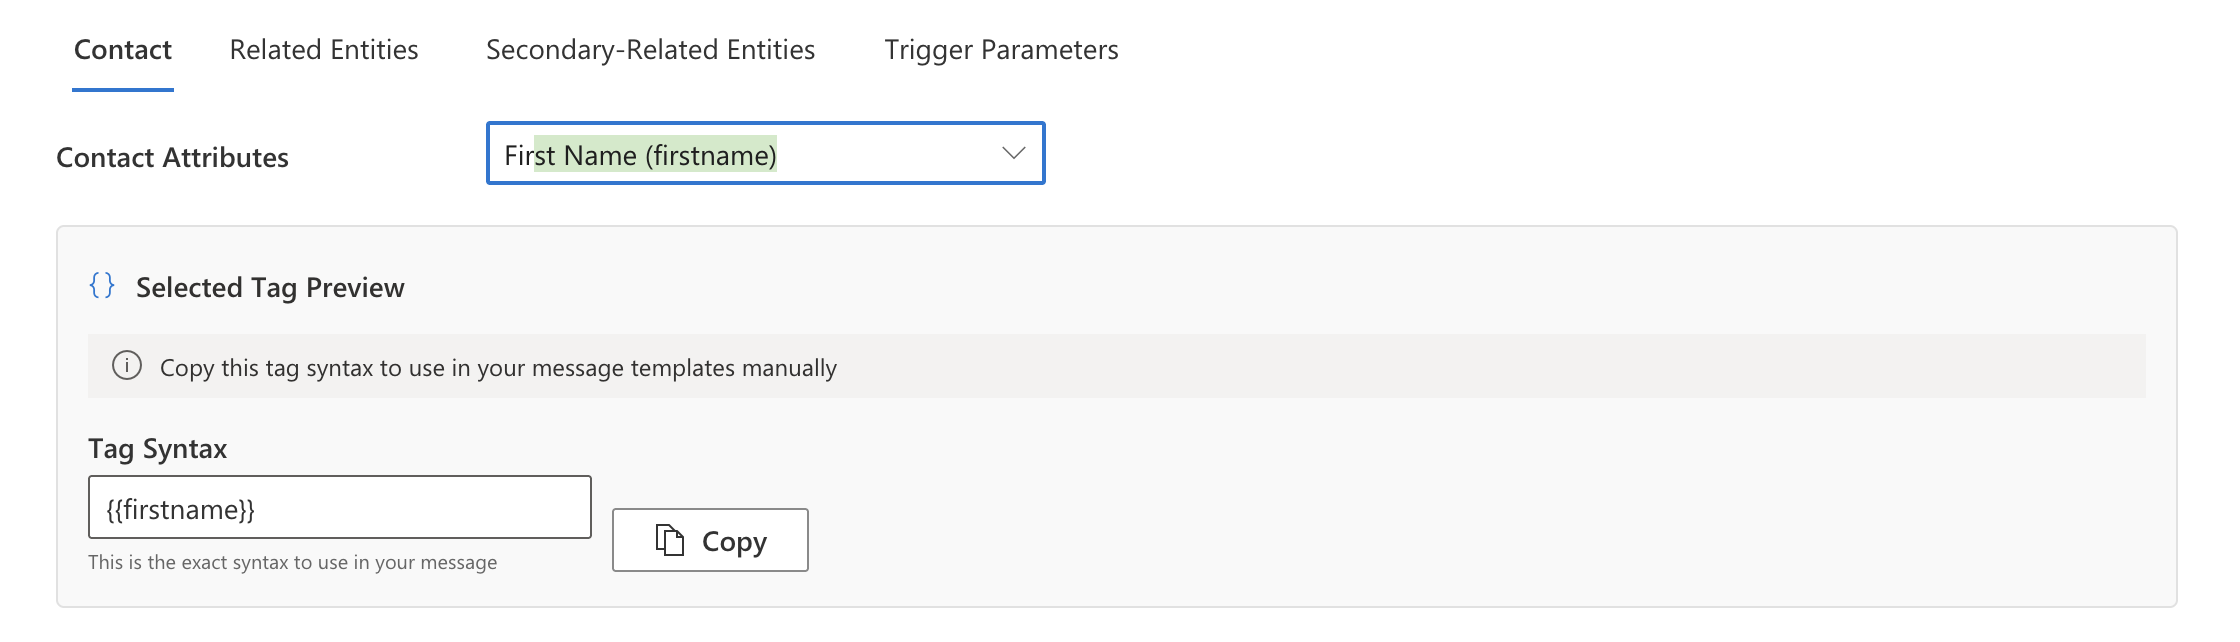Click the blue underline beneath Contact tab
Viewport: 2240px width, 642px height.
[123, 90]
